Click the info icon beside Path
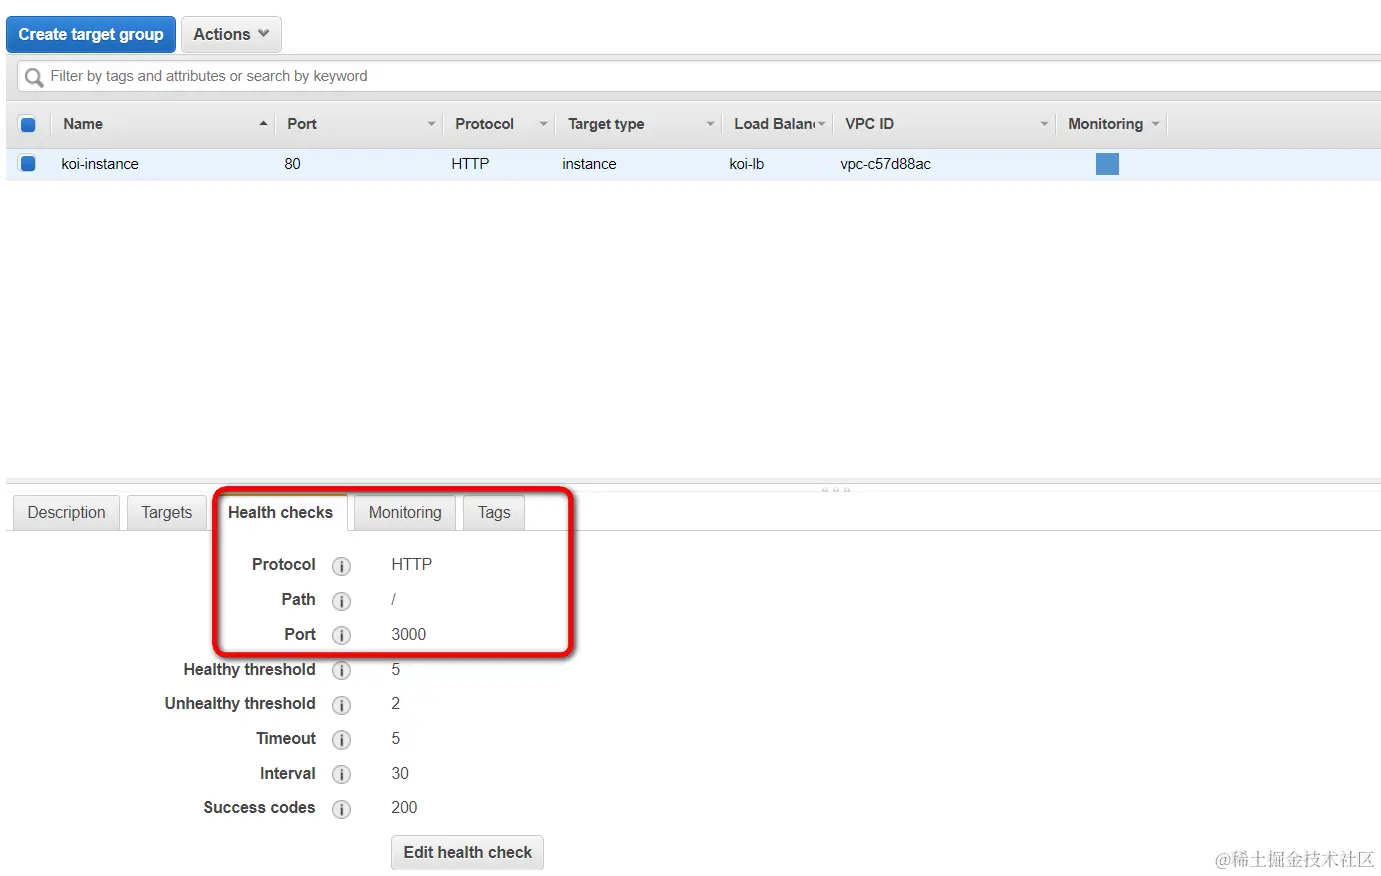Image resolution: width=1381 pixels, height=876 pixels. pos(341,601)
